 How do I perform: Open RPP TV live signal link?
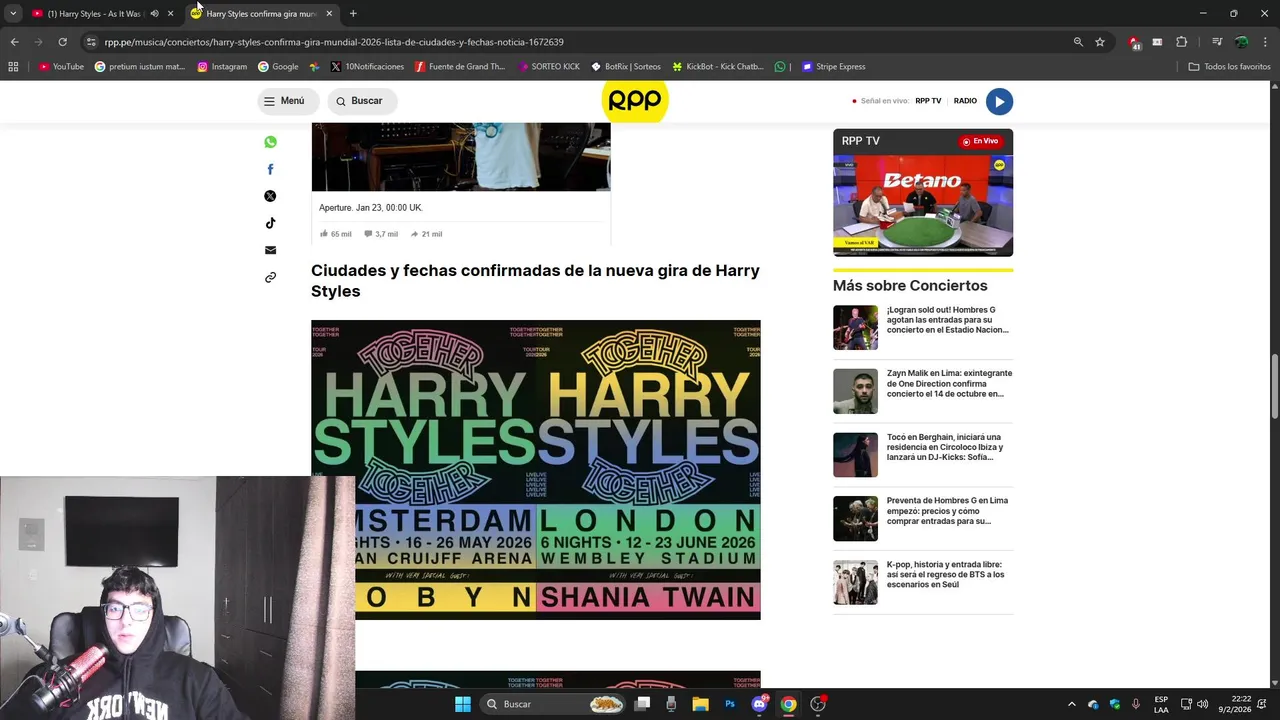click(928, 101)
